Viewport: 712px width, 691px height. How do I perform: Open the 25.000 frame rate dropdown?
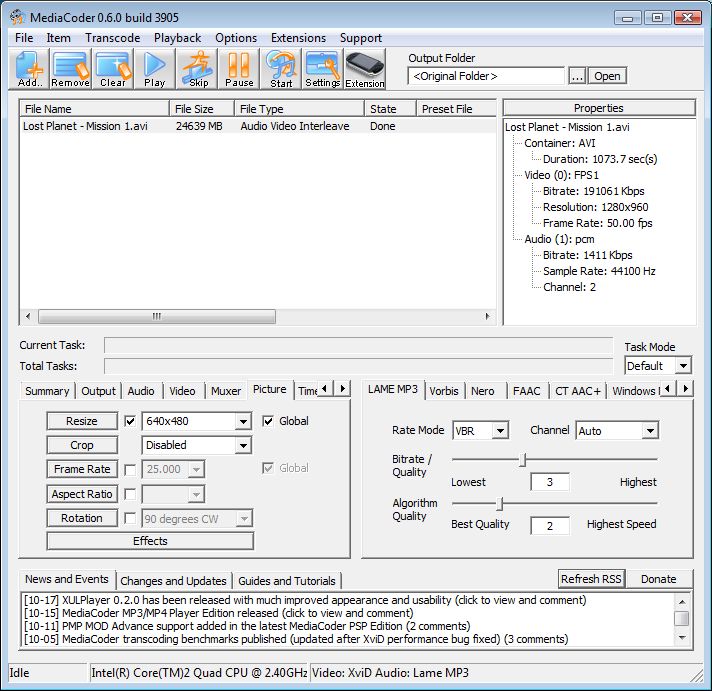click(196, 469)
